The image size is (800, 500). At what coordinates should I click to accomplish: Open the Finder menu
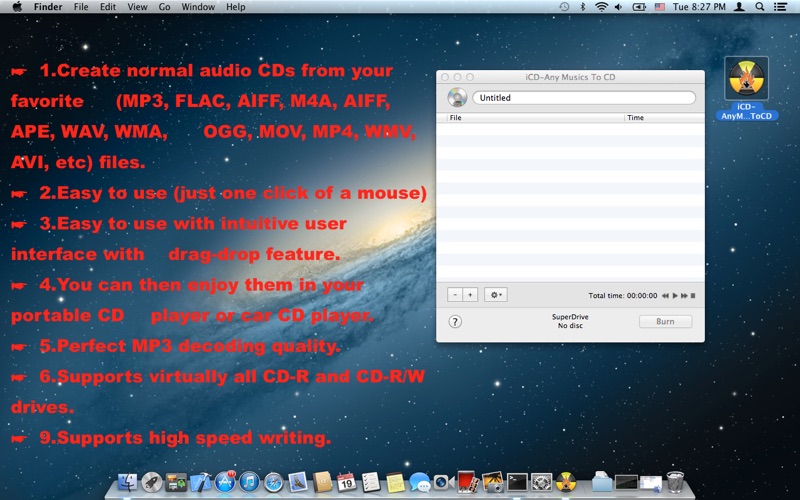pos(48,7)
